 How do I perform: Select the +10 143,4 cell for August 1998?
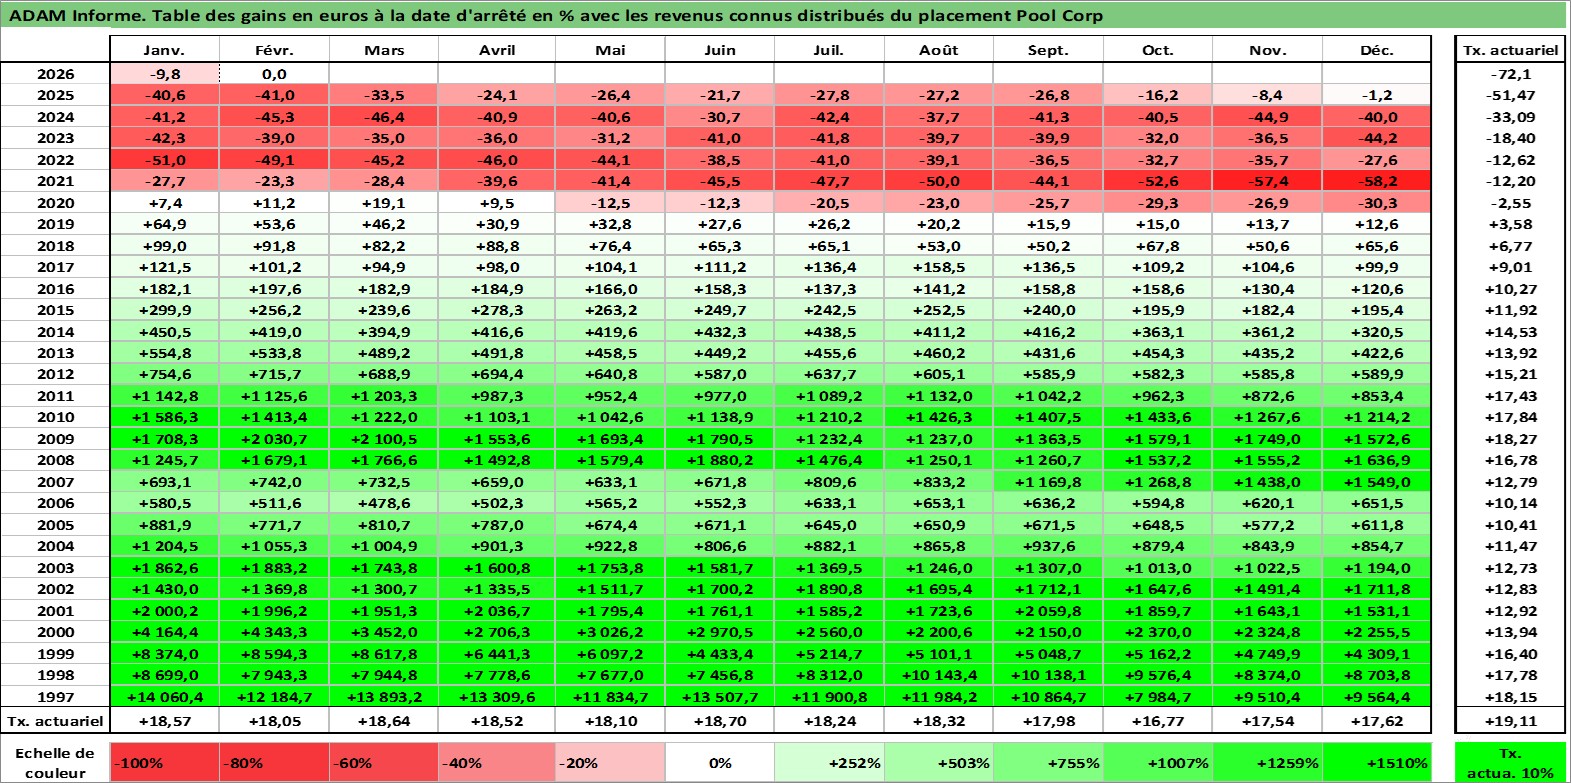pyautogui.click(x=939, y=675)
